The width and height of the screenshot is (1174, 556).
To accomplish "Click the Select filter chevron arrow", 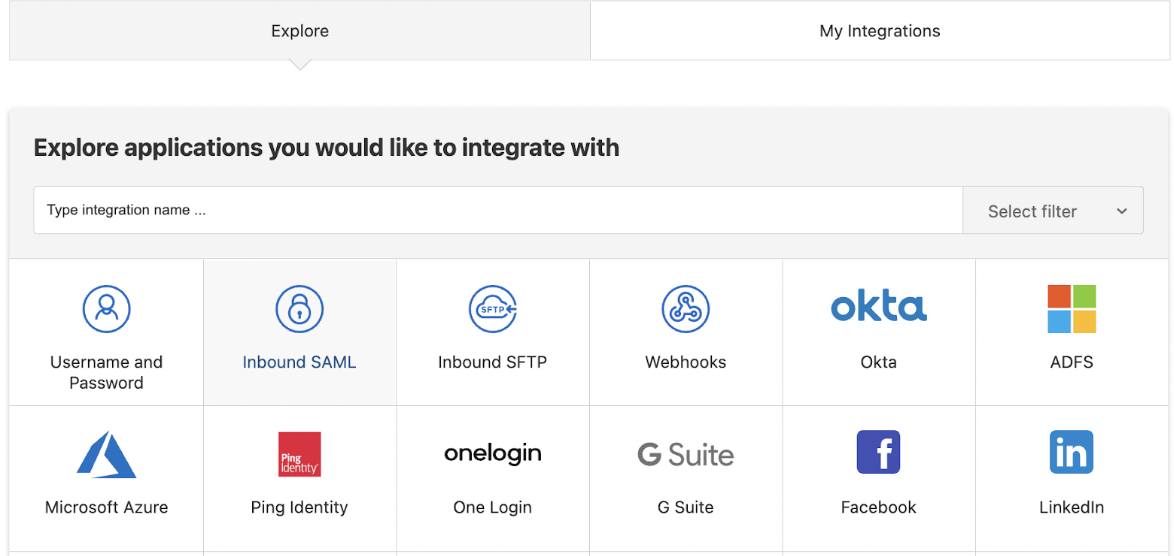I will point(1121,211).
